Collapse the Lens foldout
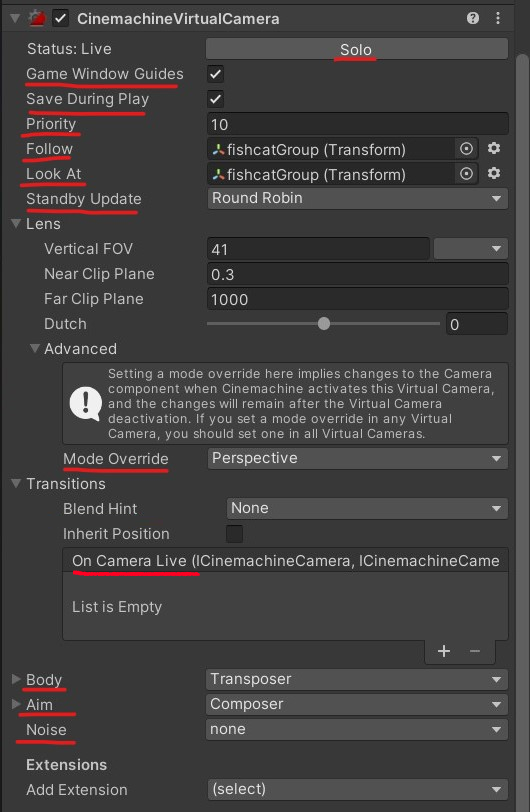Viewport: 530px width, 812px height. (16, 224)
